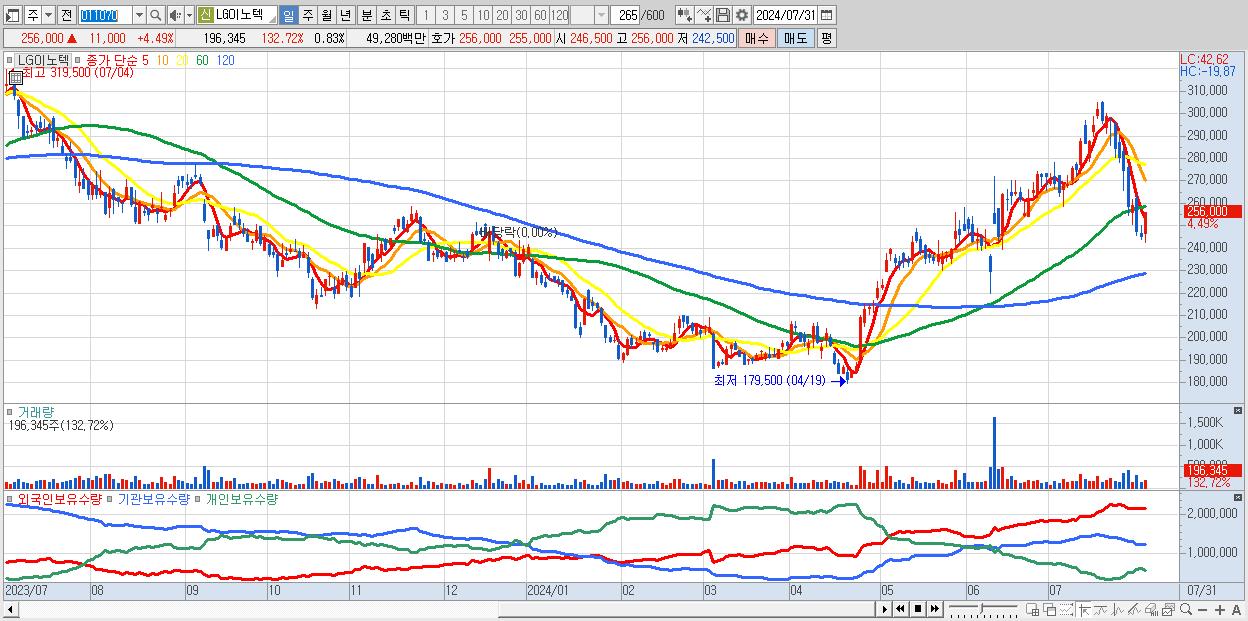Image resolution: width=1248 pixels, height=621 pixels.
Task: Open the custom interval dropdown arrow
Action: coord(601,15)
